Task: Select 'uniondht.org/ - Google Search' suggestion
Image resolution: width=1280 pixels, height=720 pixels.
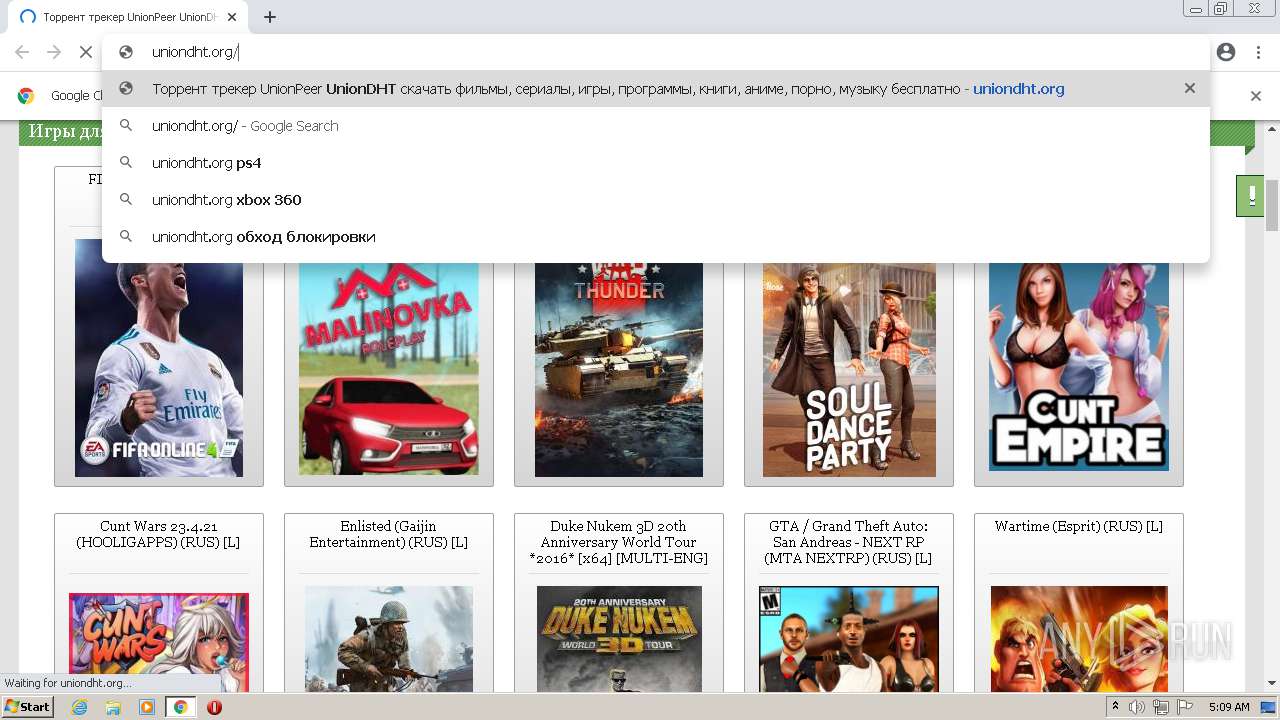Action: click(x=655, y=126)
